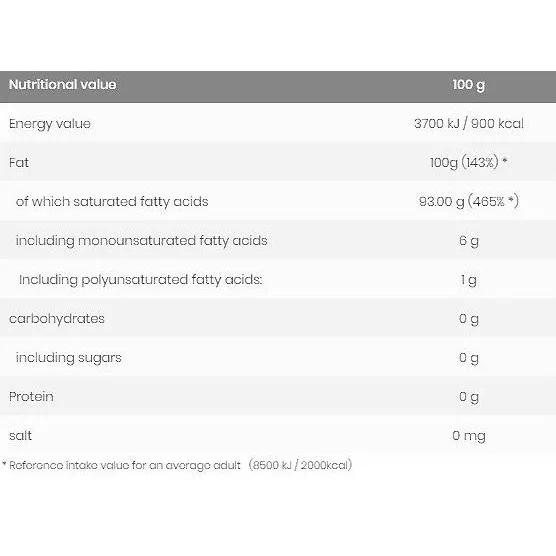Screen dimensions: 556x556
Task: Select the 100 g column header
Action: [468, 85]
